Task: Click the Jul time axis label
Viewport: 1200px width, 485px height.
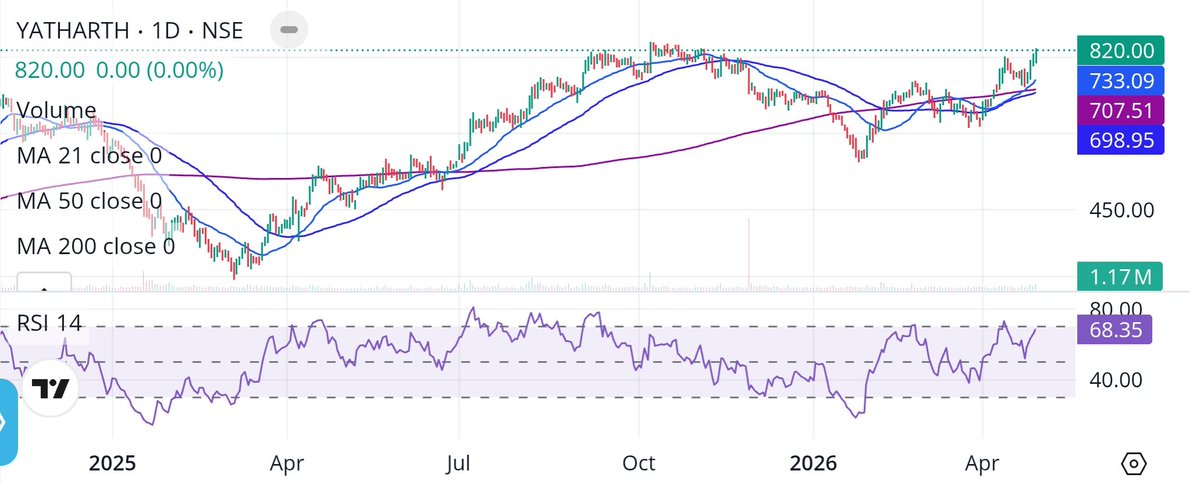Action: coord(459,464)
